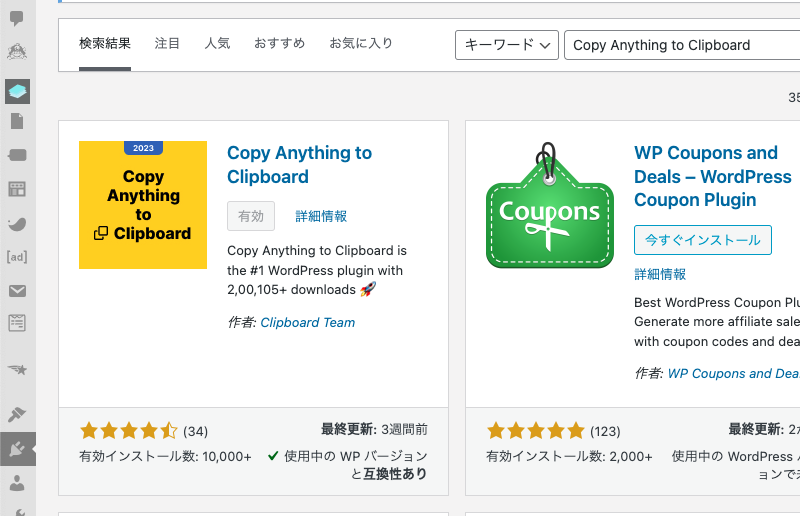The height and width of the screenshot is (516, 800).
Task: Click the five-star rating with (123) reviews
Action: (x=553, y=431)
